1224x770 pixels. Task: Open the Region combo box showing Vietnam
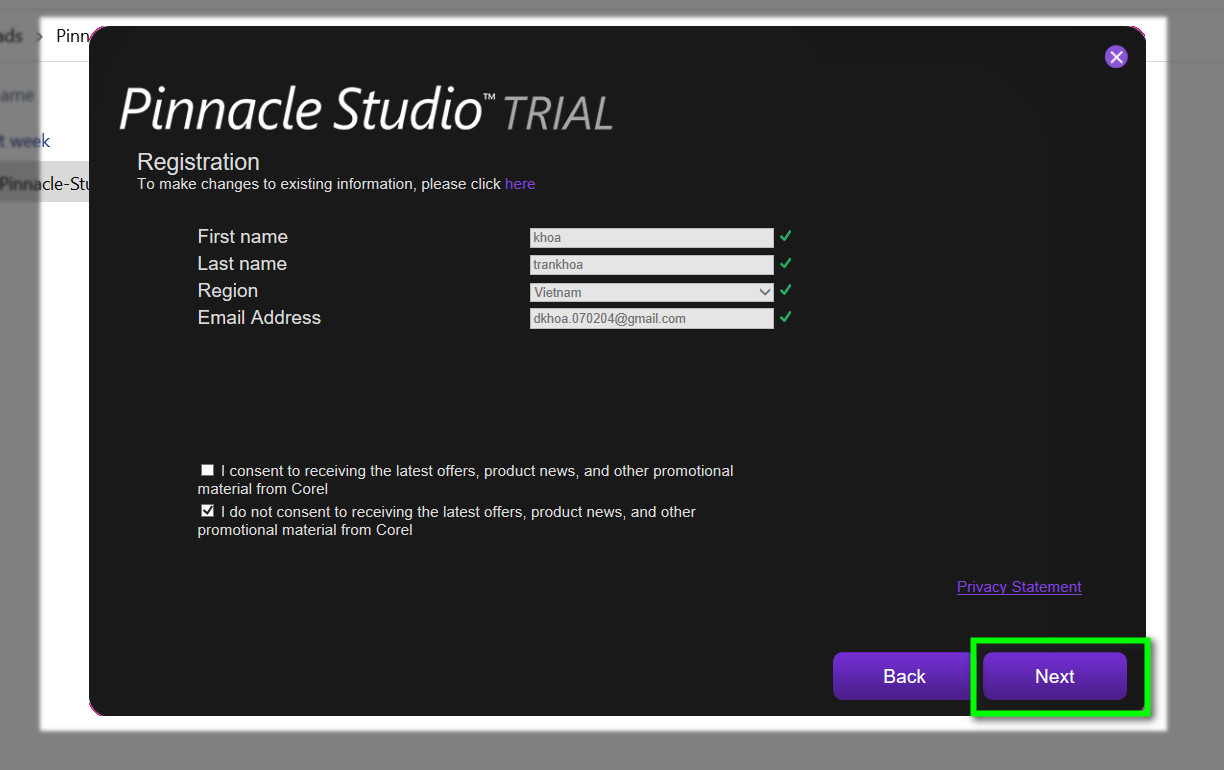tap(652, 292)
